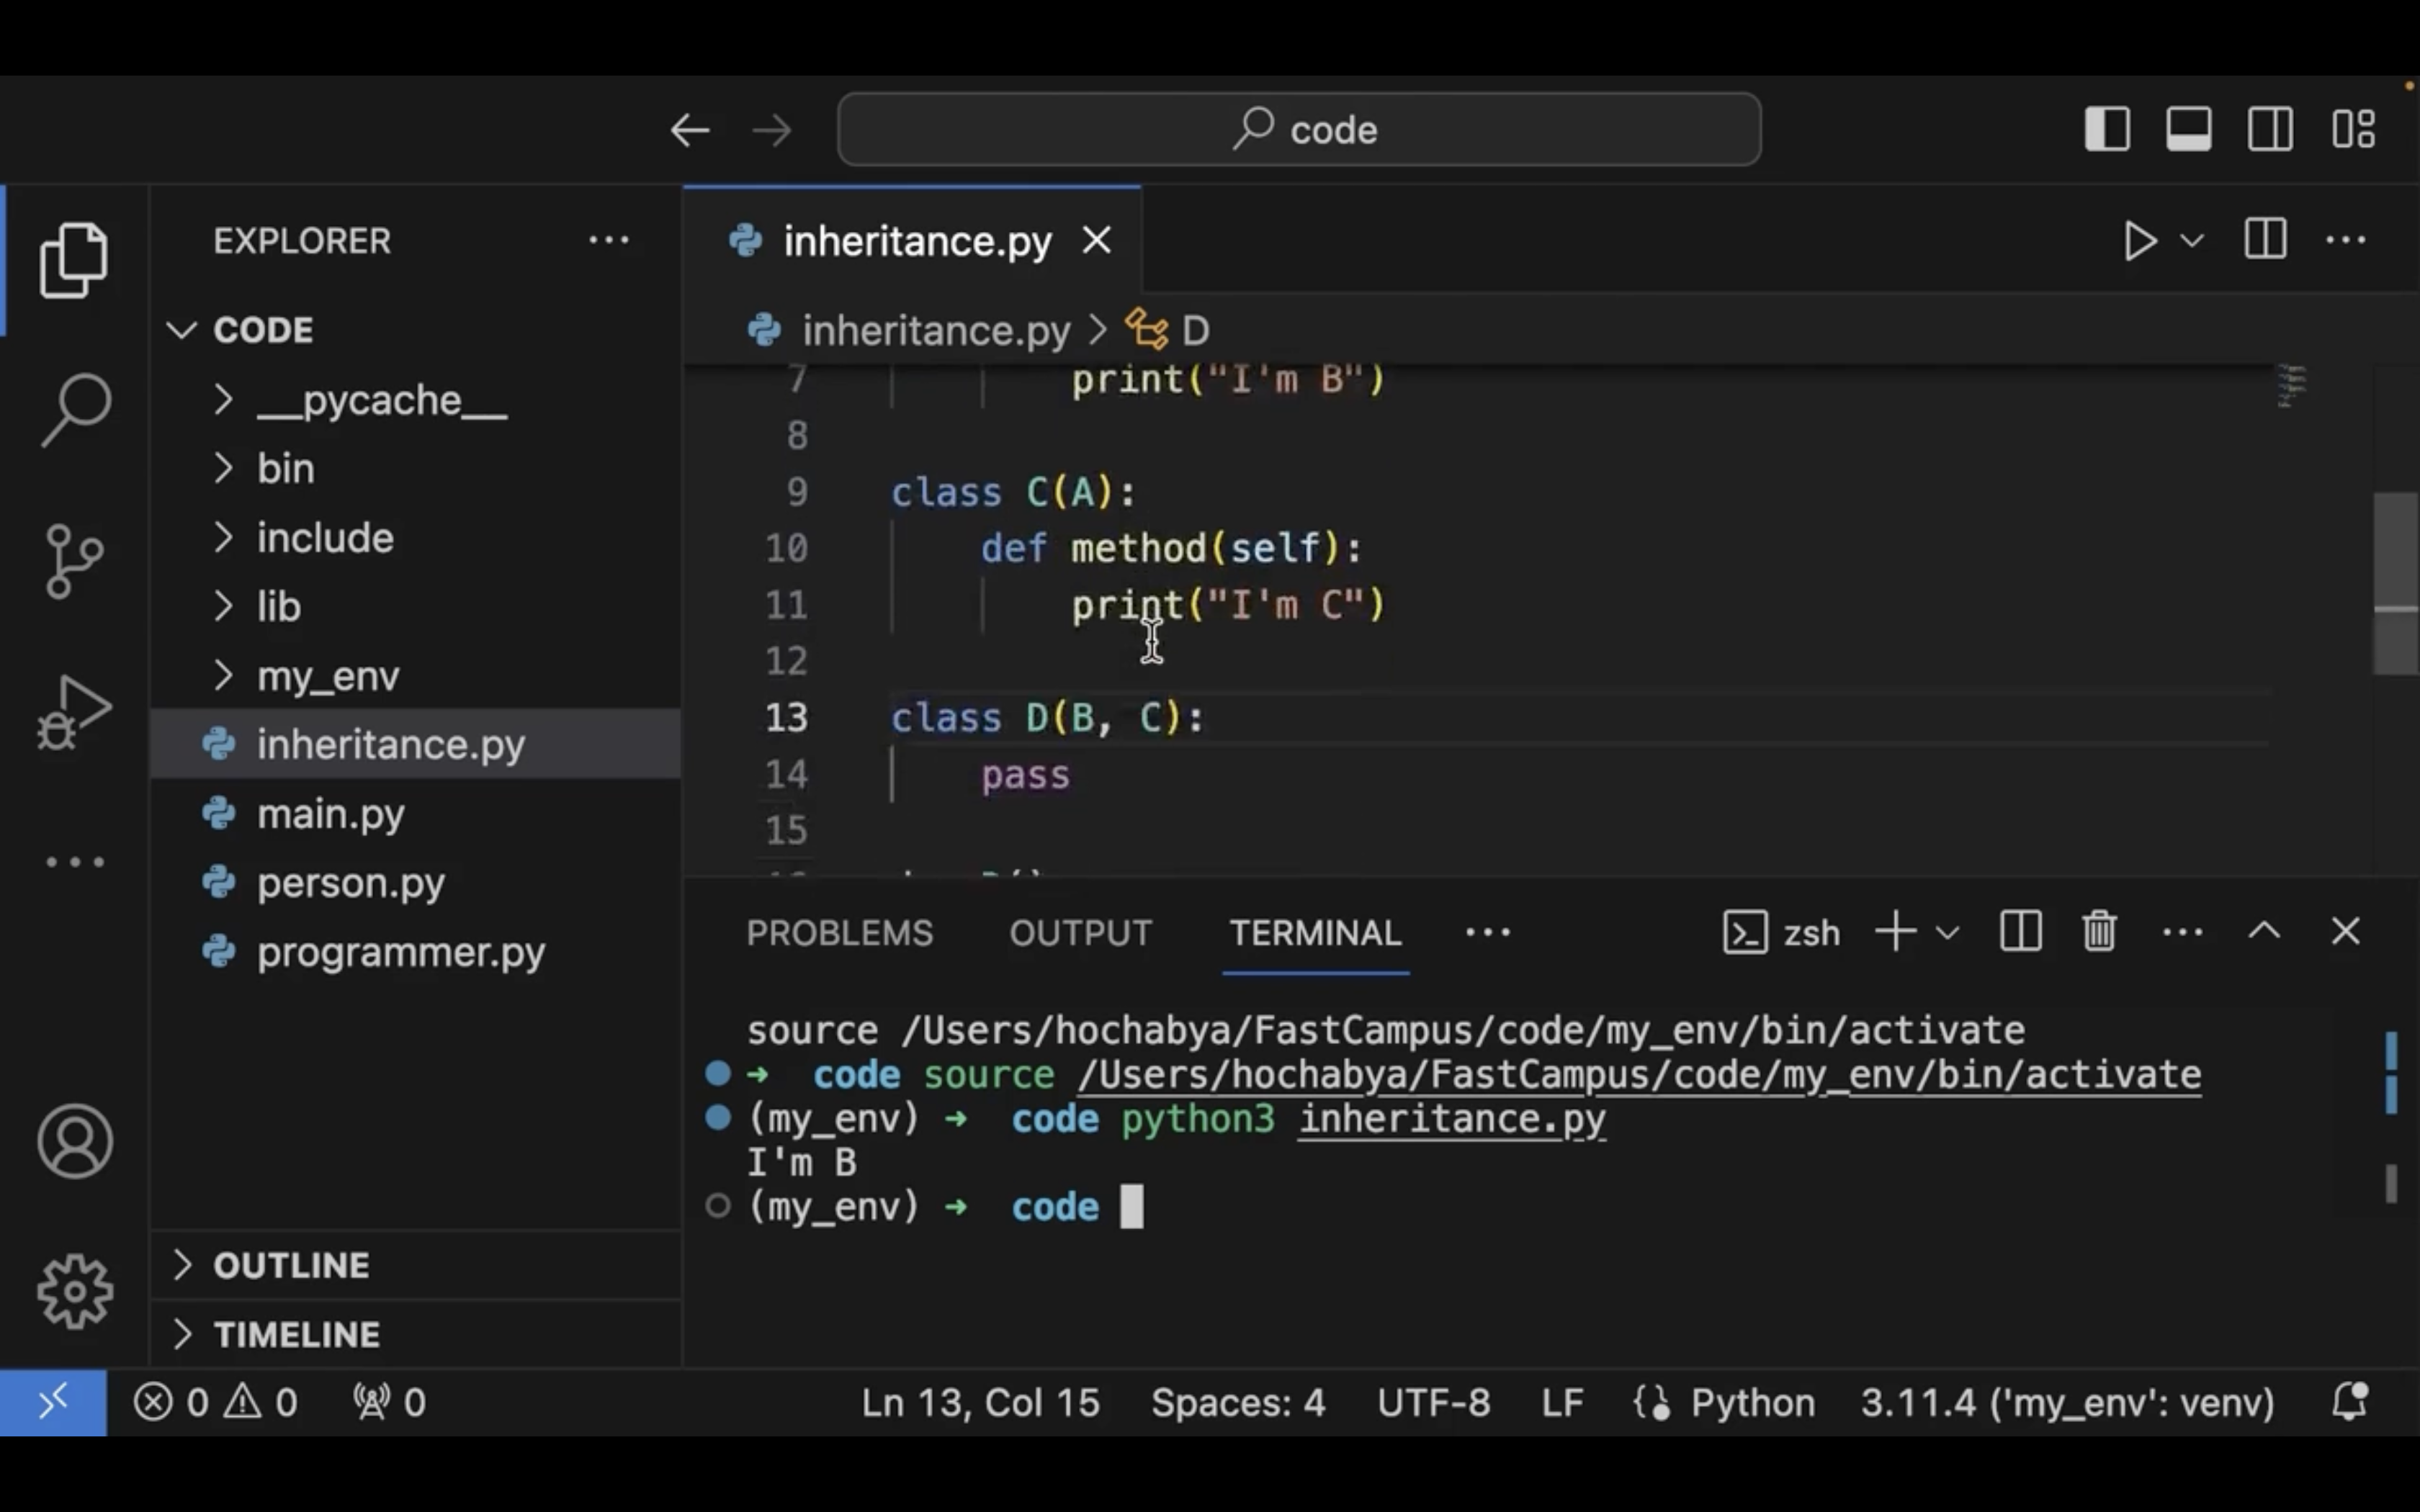Switch to the OUTPUT panel tab
This screenshot has height=1512, width=2420.
pos(1080,933)
